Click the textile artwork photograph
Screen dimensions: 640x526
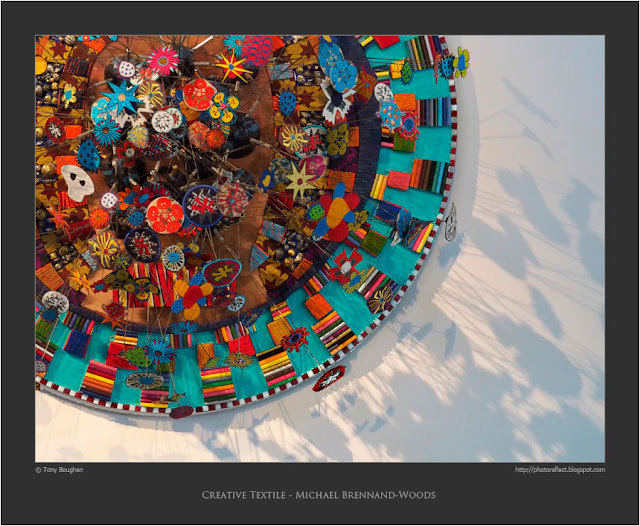[320, 249]
